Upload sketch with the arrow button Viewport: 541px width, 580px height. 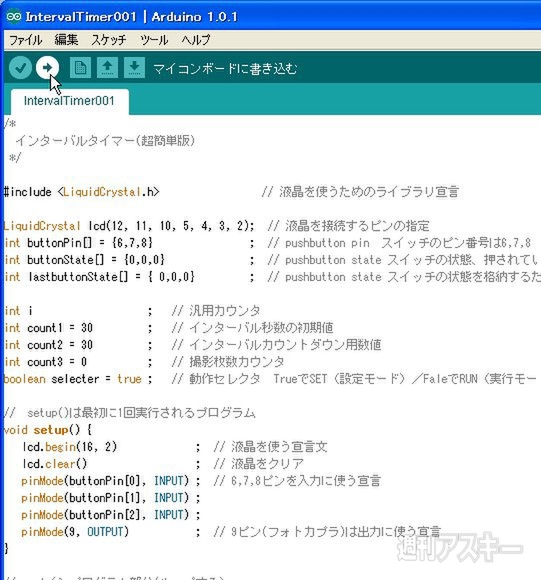47,68
